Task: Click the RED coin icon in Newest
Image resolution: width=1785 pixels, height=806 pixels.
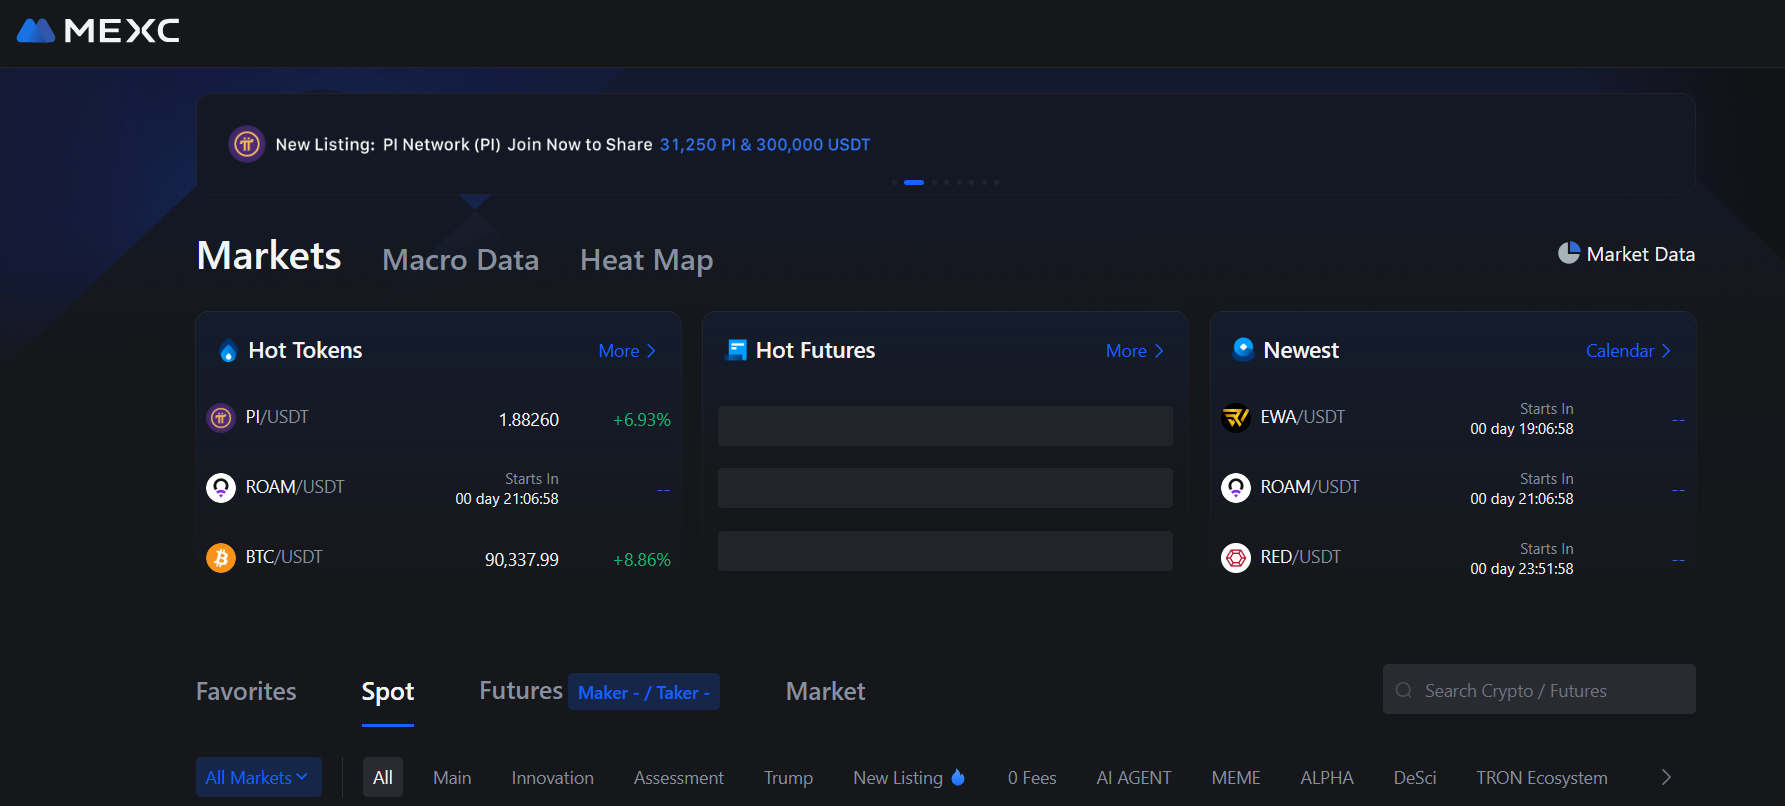Action: tap(1236, 558)
